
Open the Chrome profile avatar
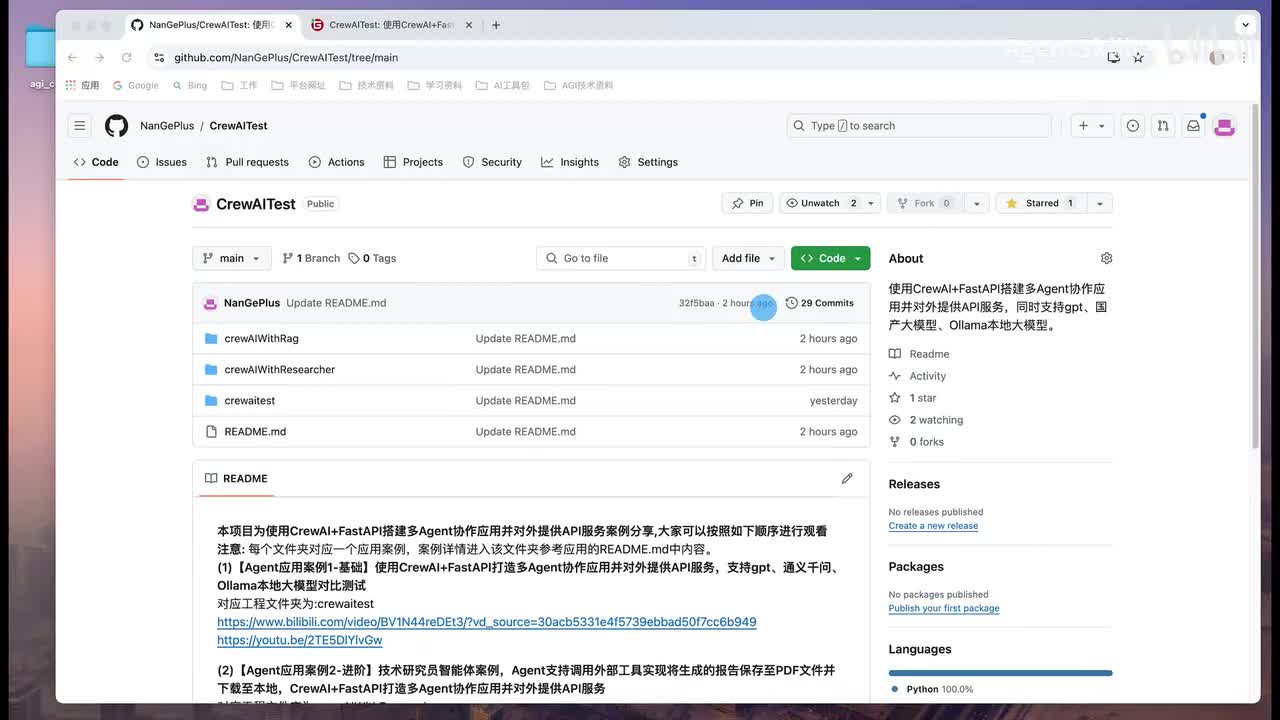(1217, 58)
